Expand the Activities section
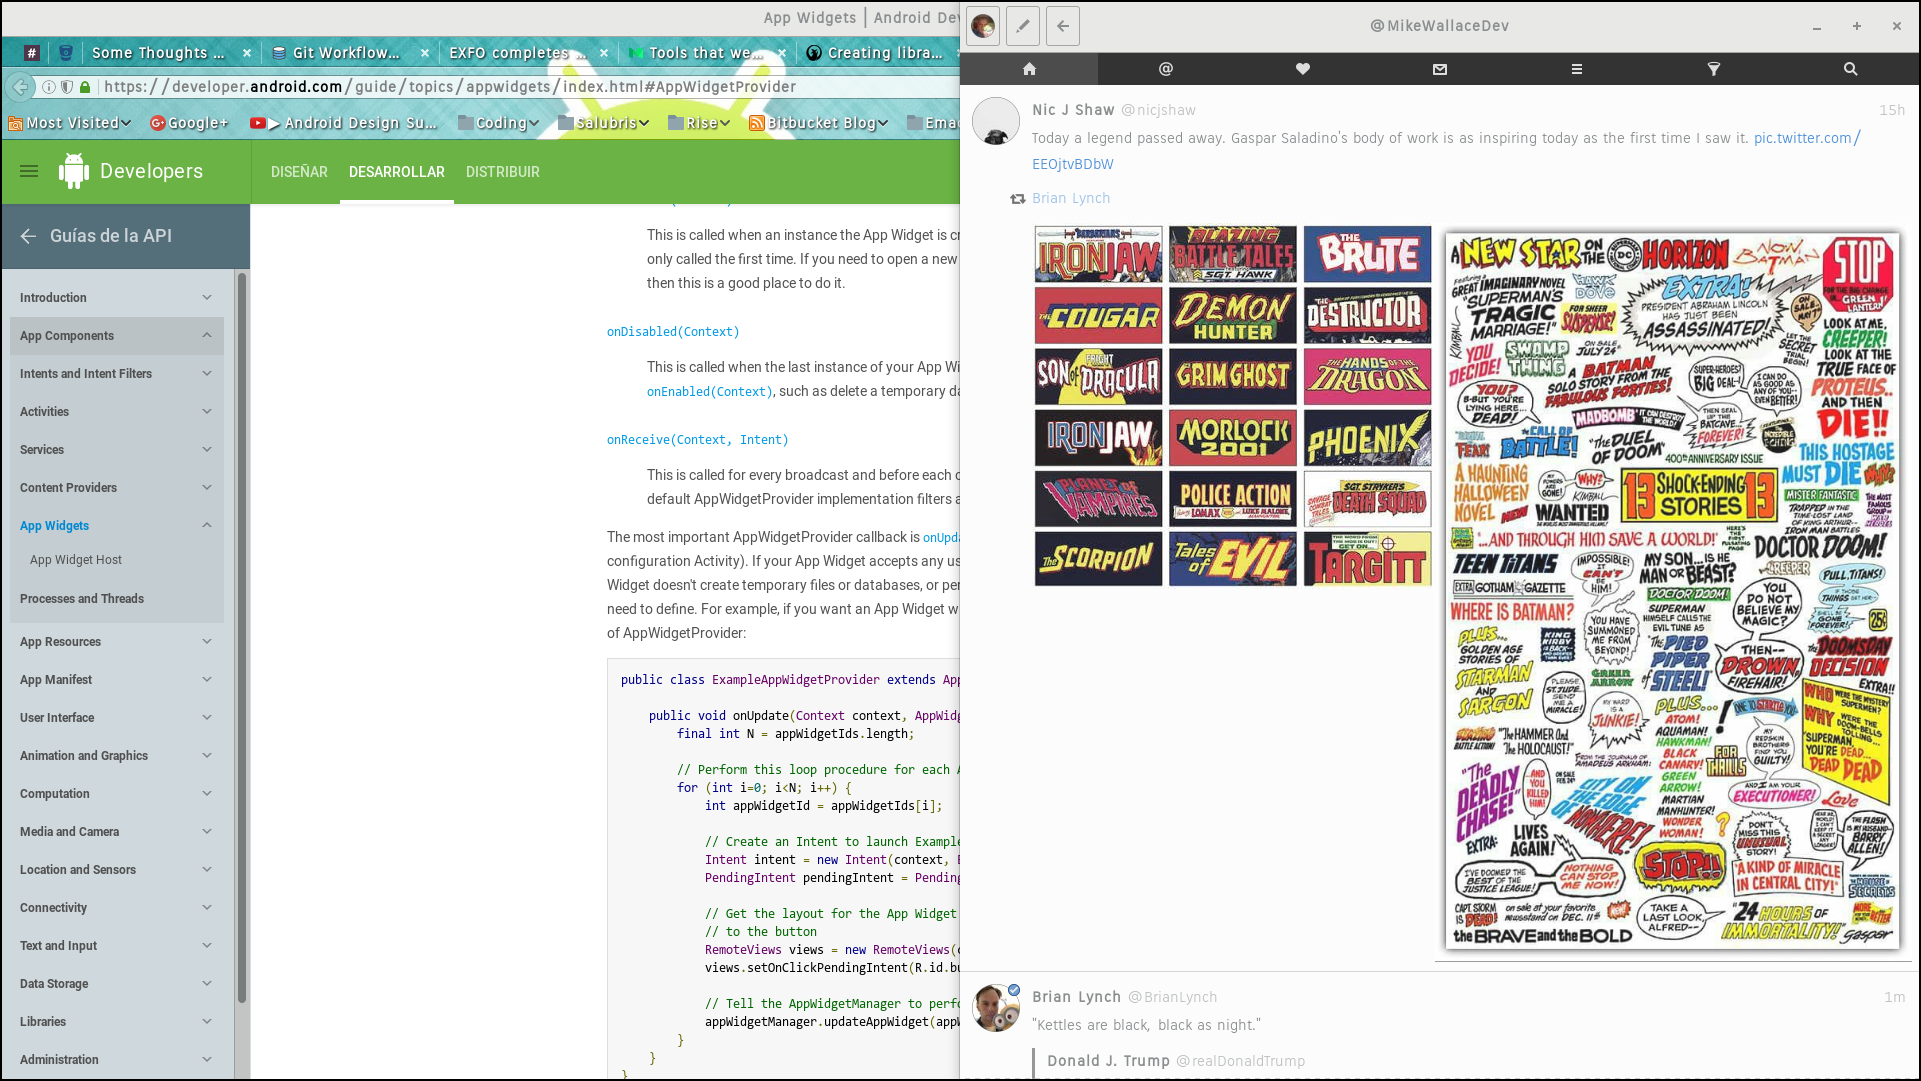Image resolution: width=1921 pixels, height=1081 pixels. point(207,411)
